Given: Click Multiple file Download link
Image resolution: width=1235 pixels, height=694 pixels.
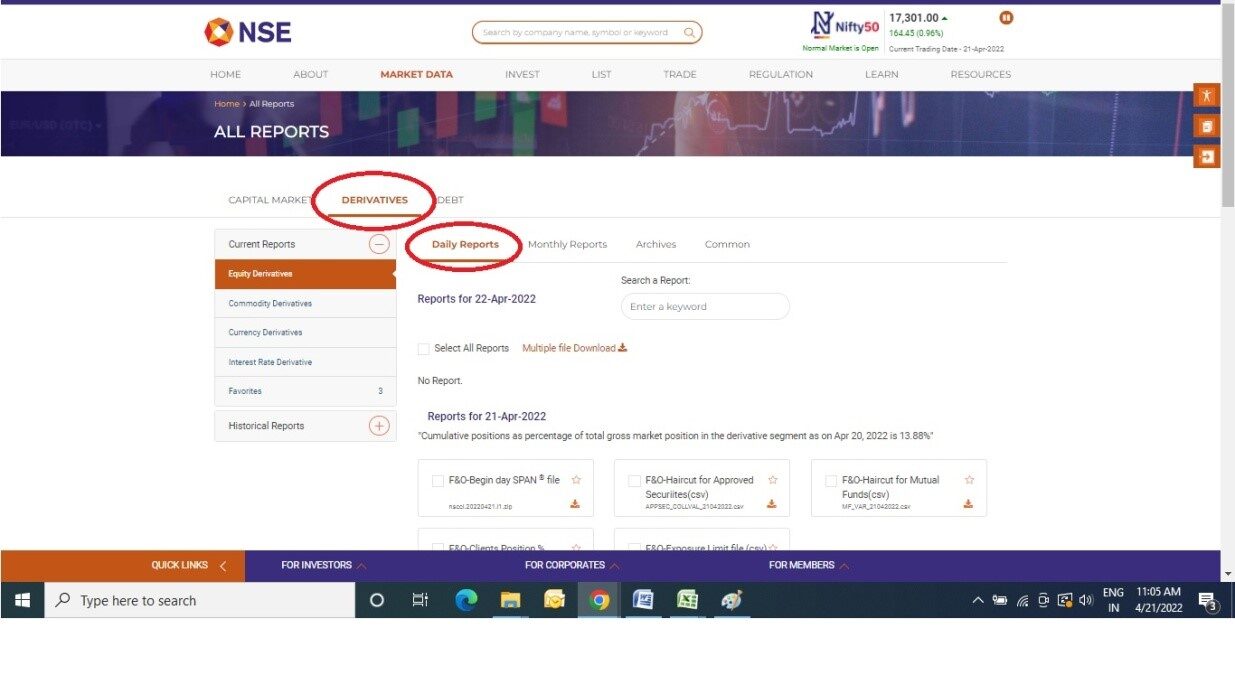Looking at the screenshot, I should coord(574,348).
